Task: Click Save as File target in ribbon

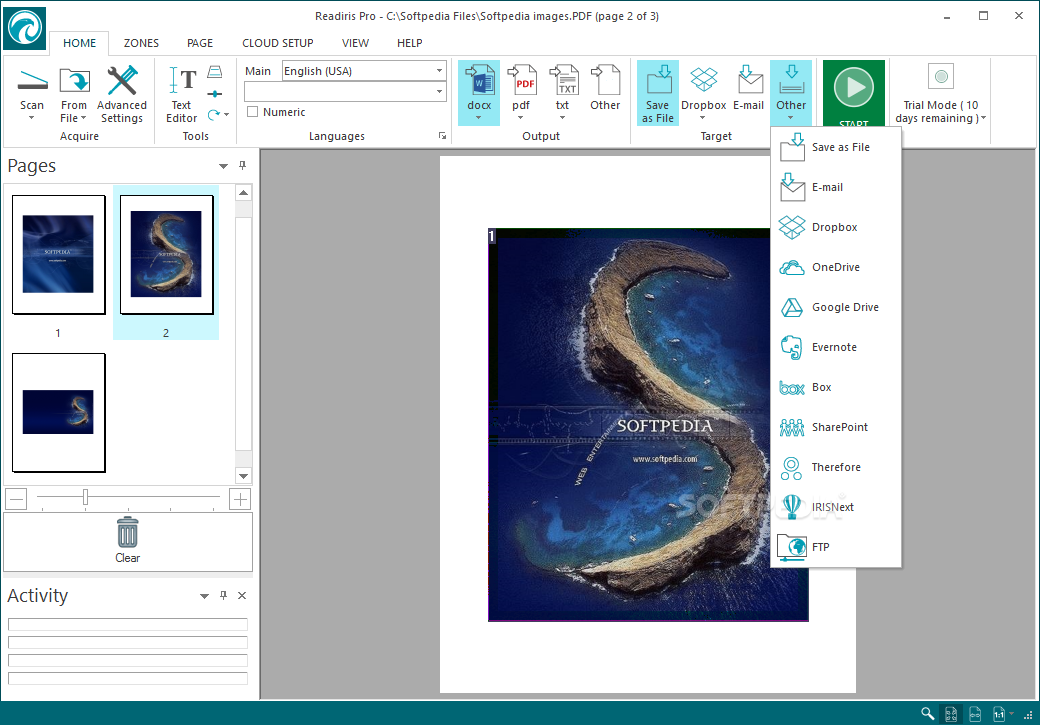Action: coord(658,93)
